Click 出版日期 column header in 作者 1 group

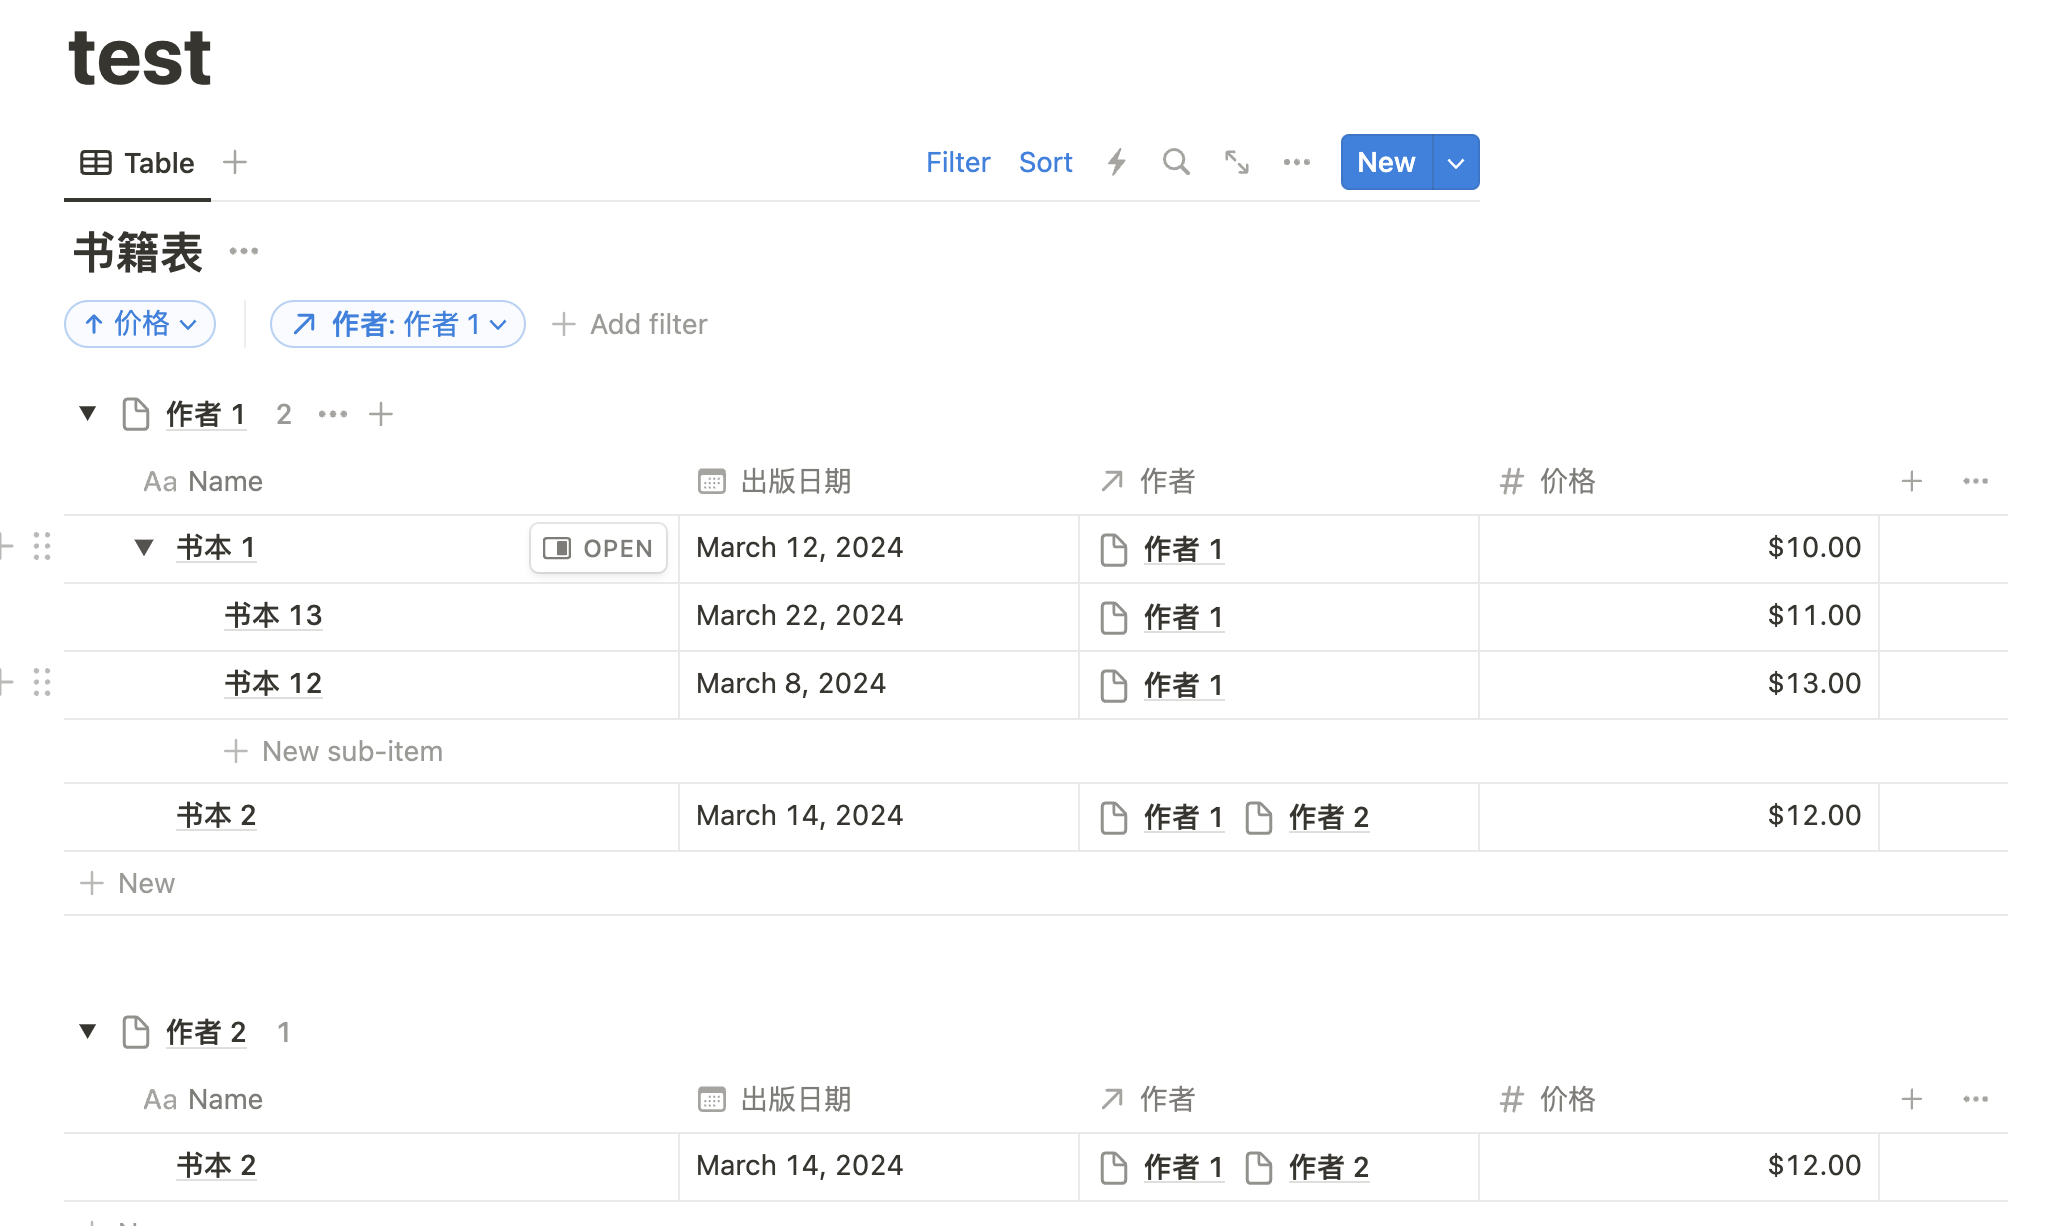[775, 481]
